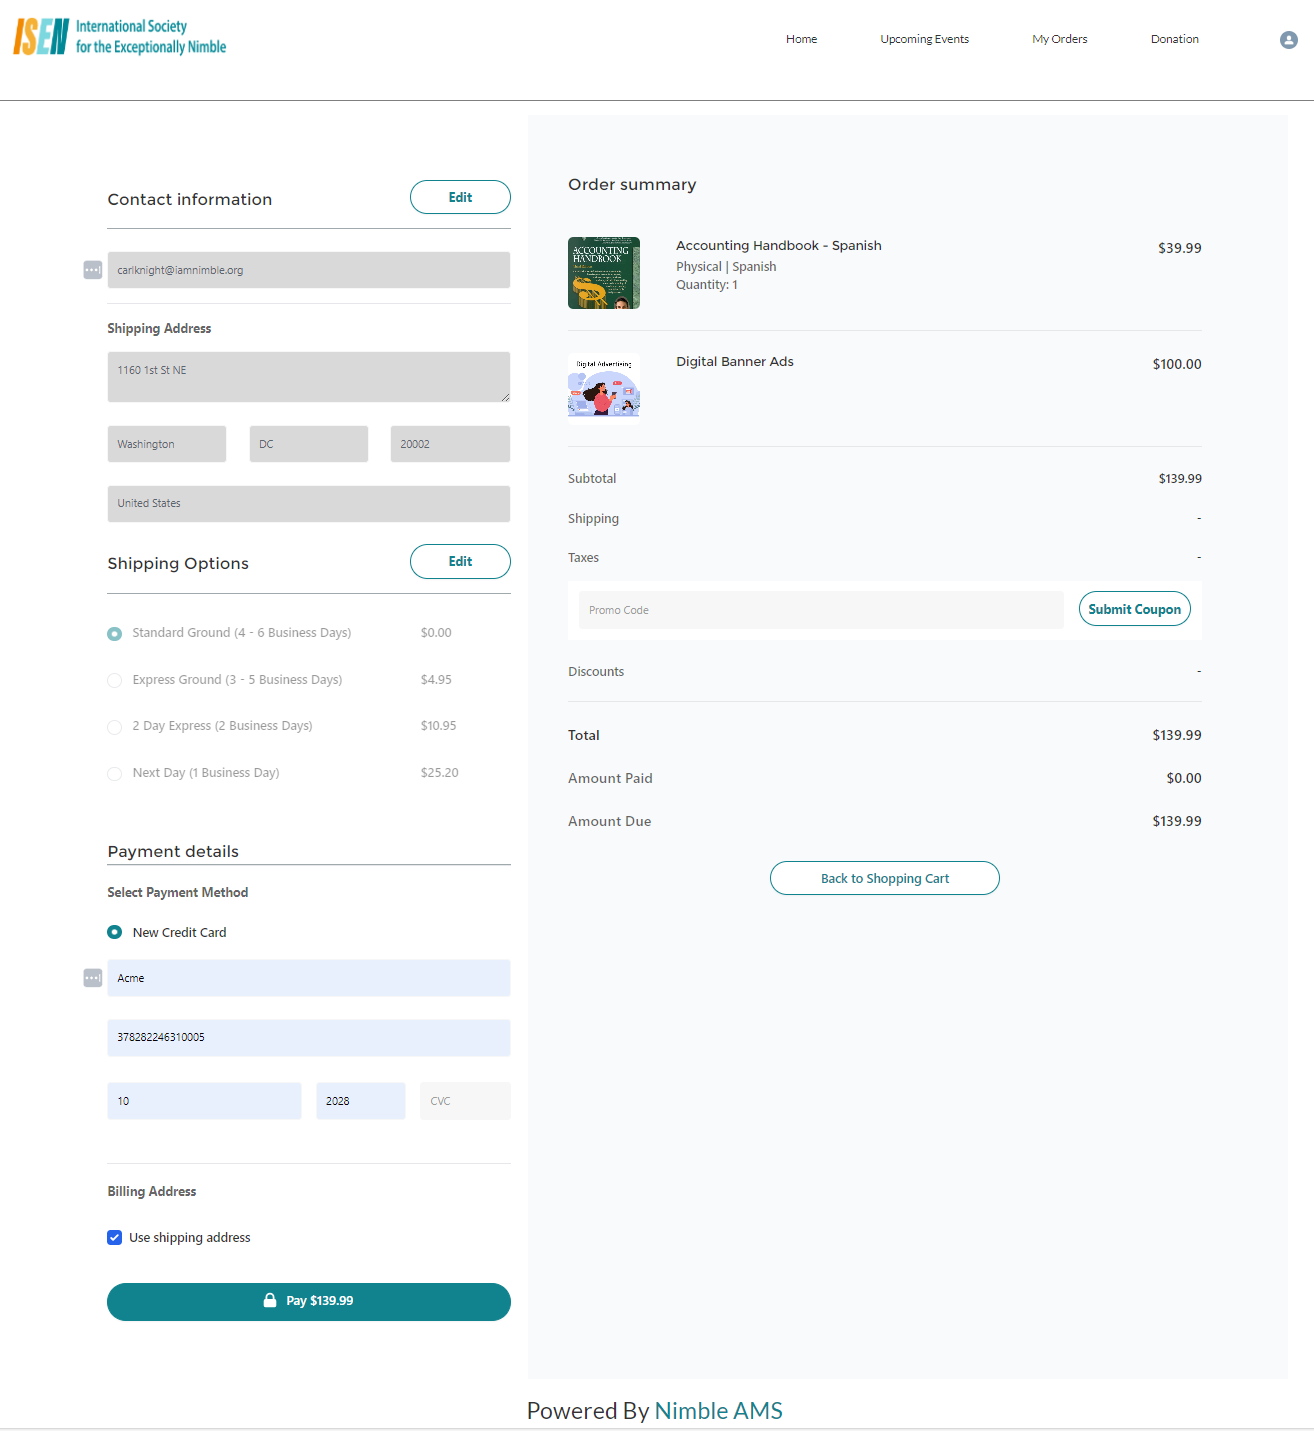The image size is (1314, 1431).
Task: Choose Express Ground shipping option
Action: [115, 681]
